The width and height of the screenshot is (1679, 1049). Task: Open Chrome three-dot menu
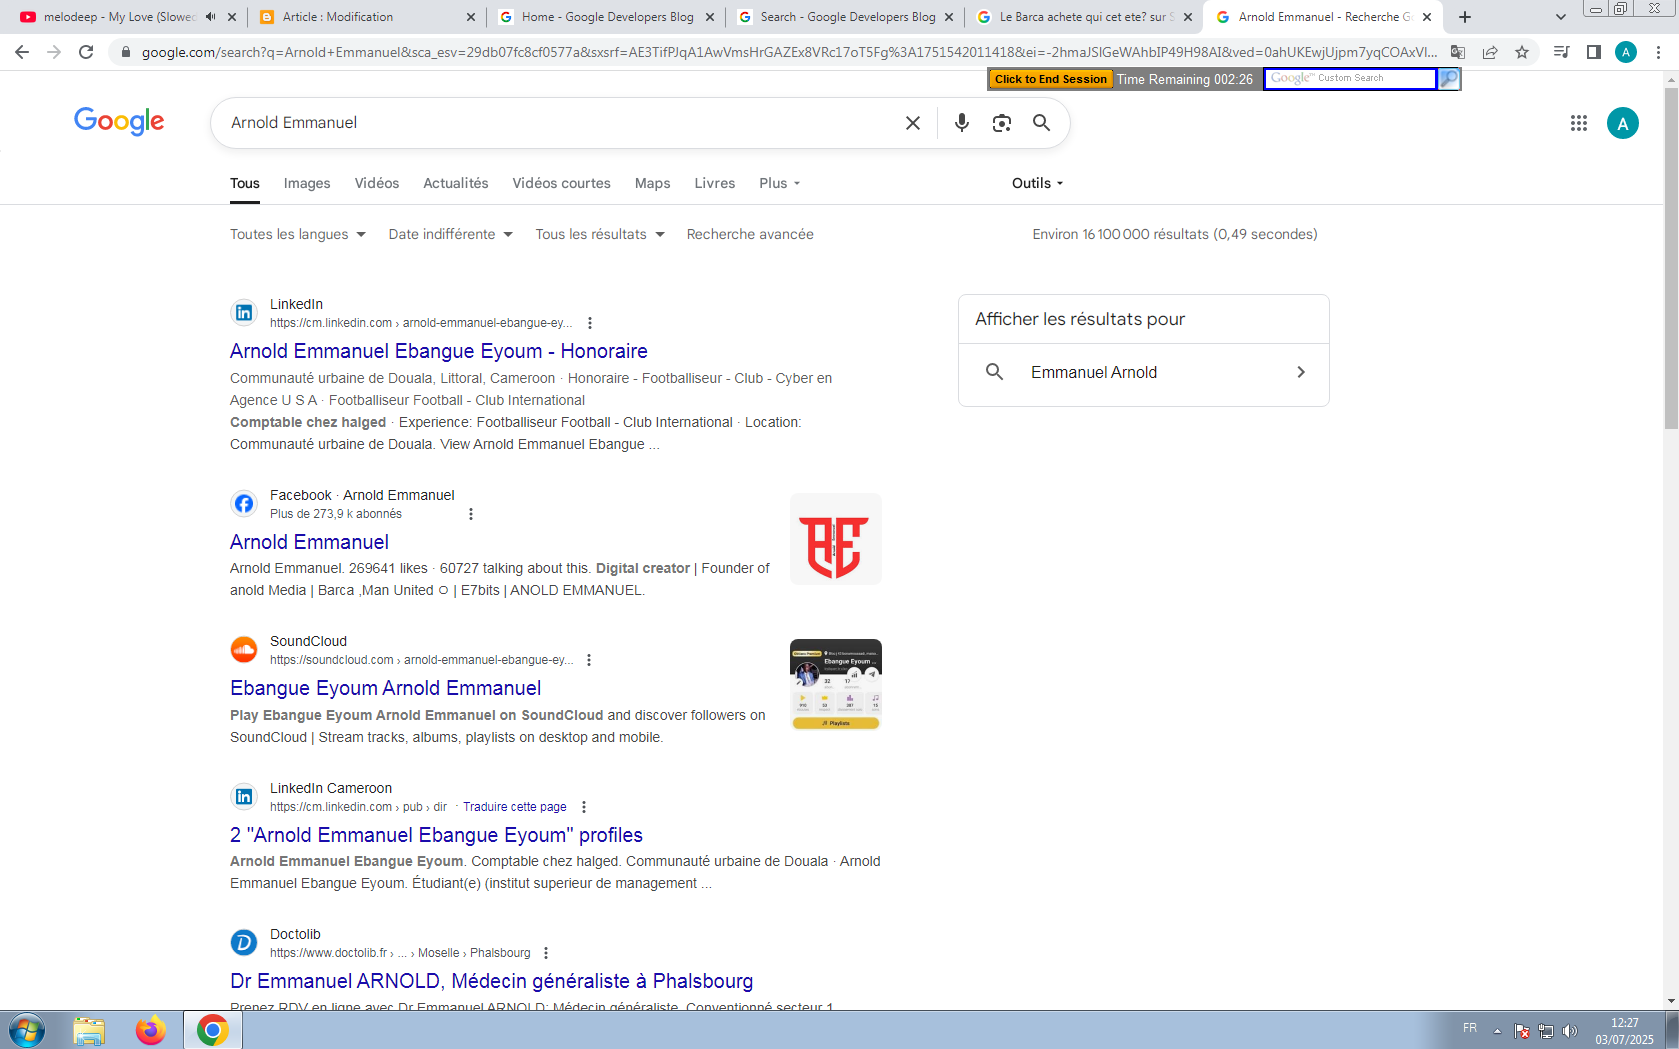click(1658, 52)
